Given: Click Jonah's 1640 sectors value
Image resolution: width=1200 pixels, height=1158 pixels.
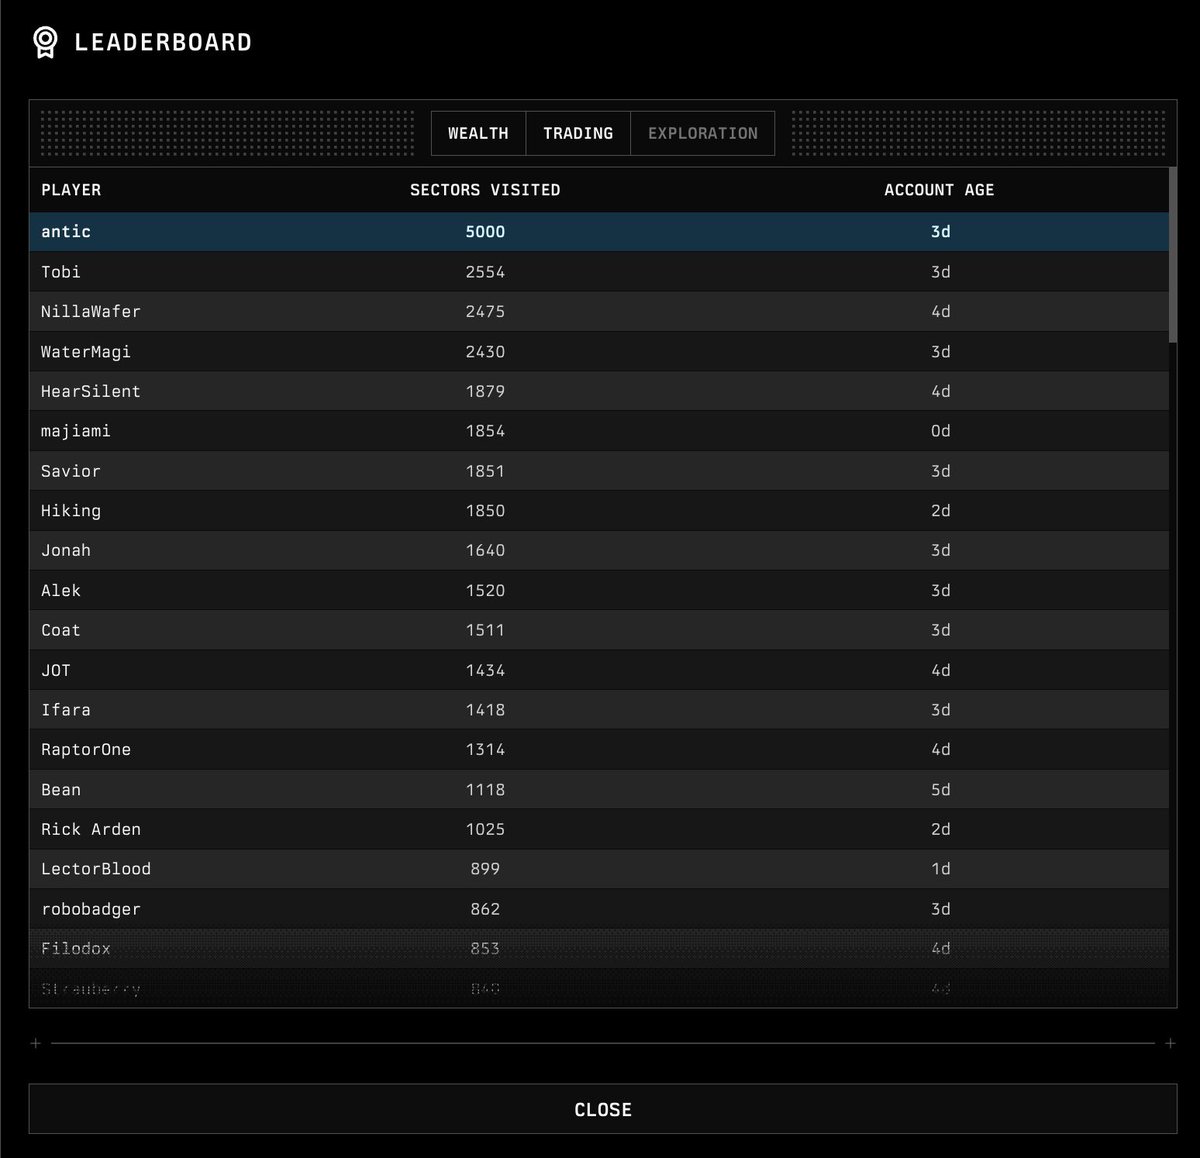Looking at the screenshot, I should [485, 550].
